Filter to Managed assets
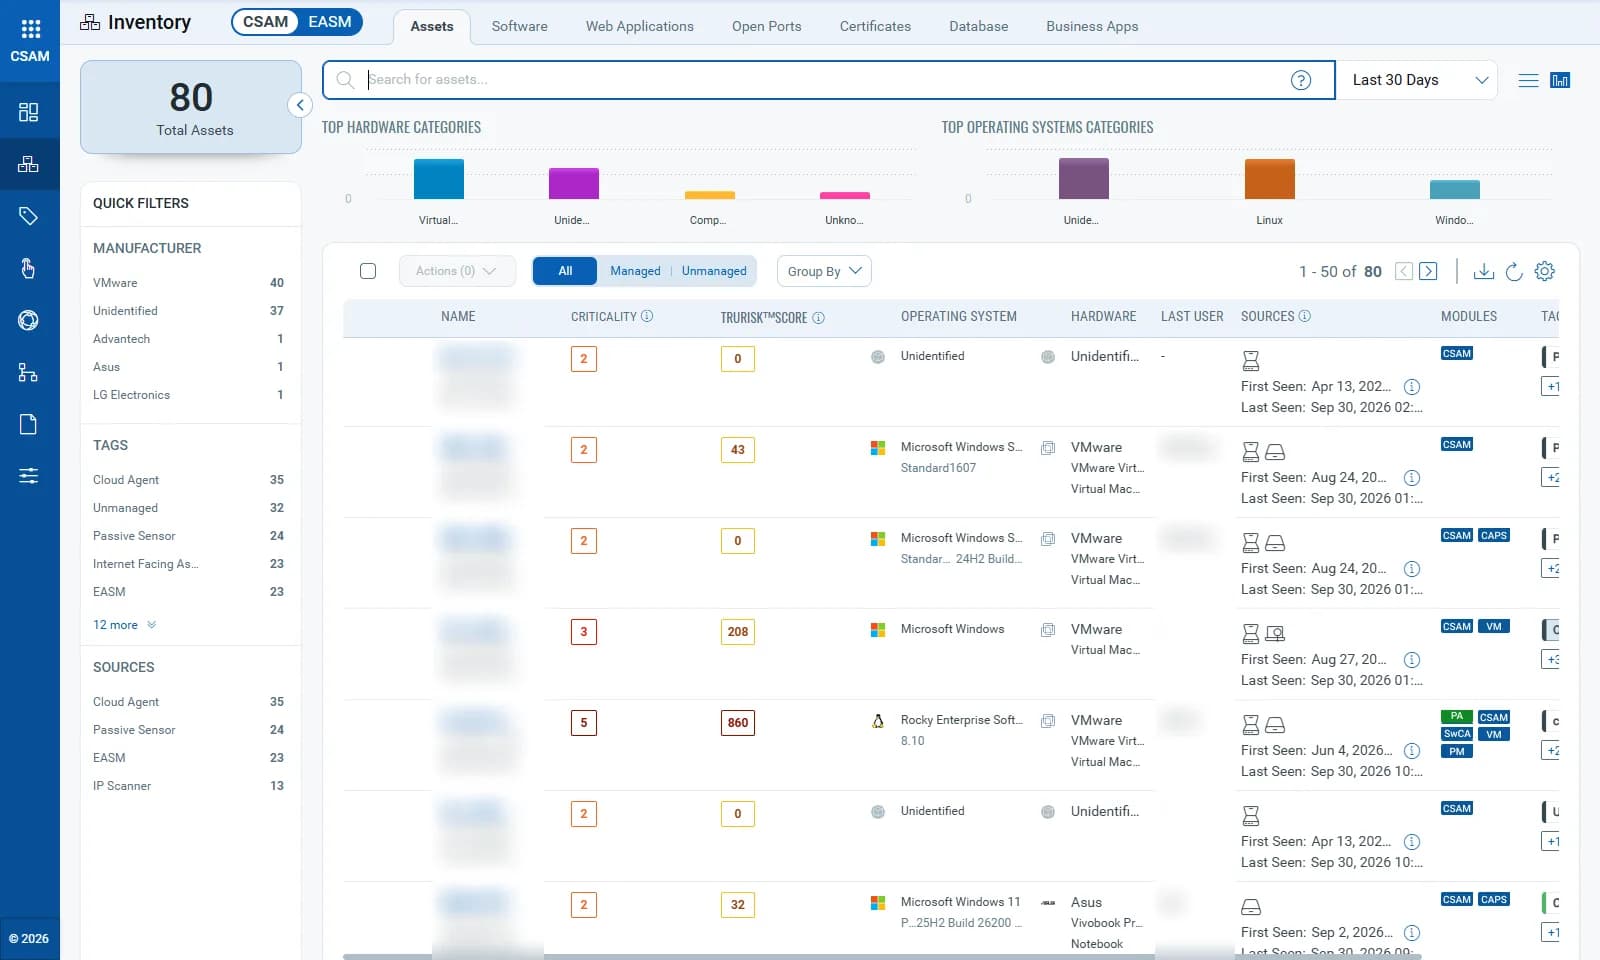Image resolution: width=1600 pixels, height=960 pixels. coord(636,271)
